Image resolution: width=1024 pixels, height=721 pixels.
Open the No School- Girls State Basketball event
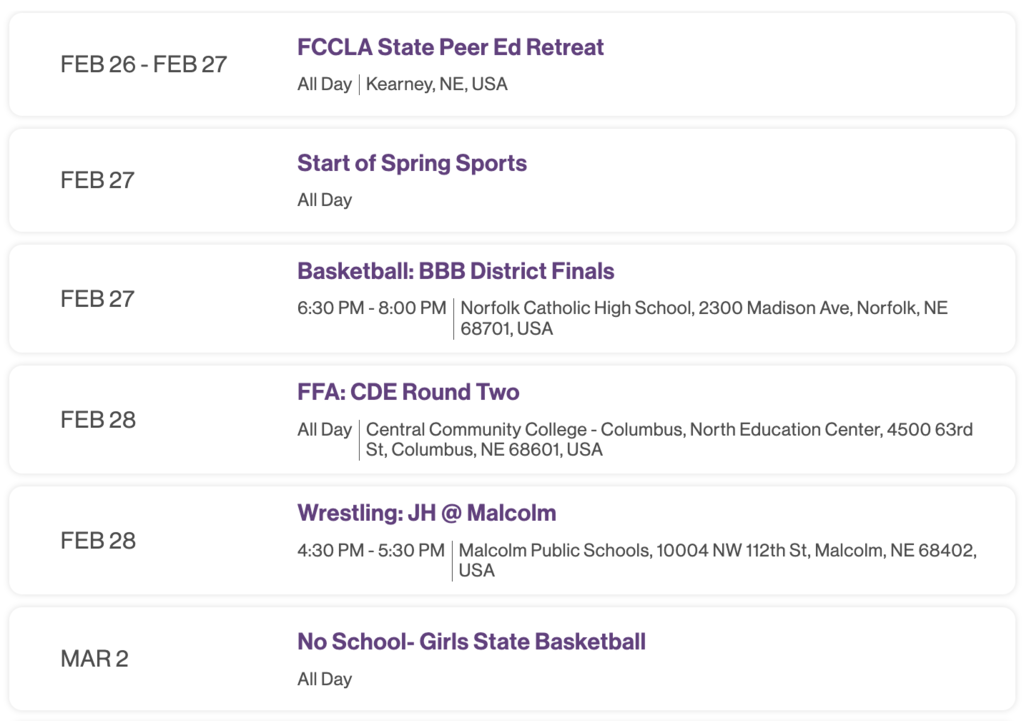471,641
